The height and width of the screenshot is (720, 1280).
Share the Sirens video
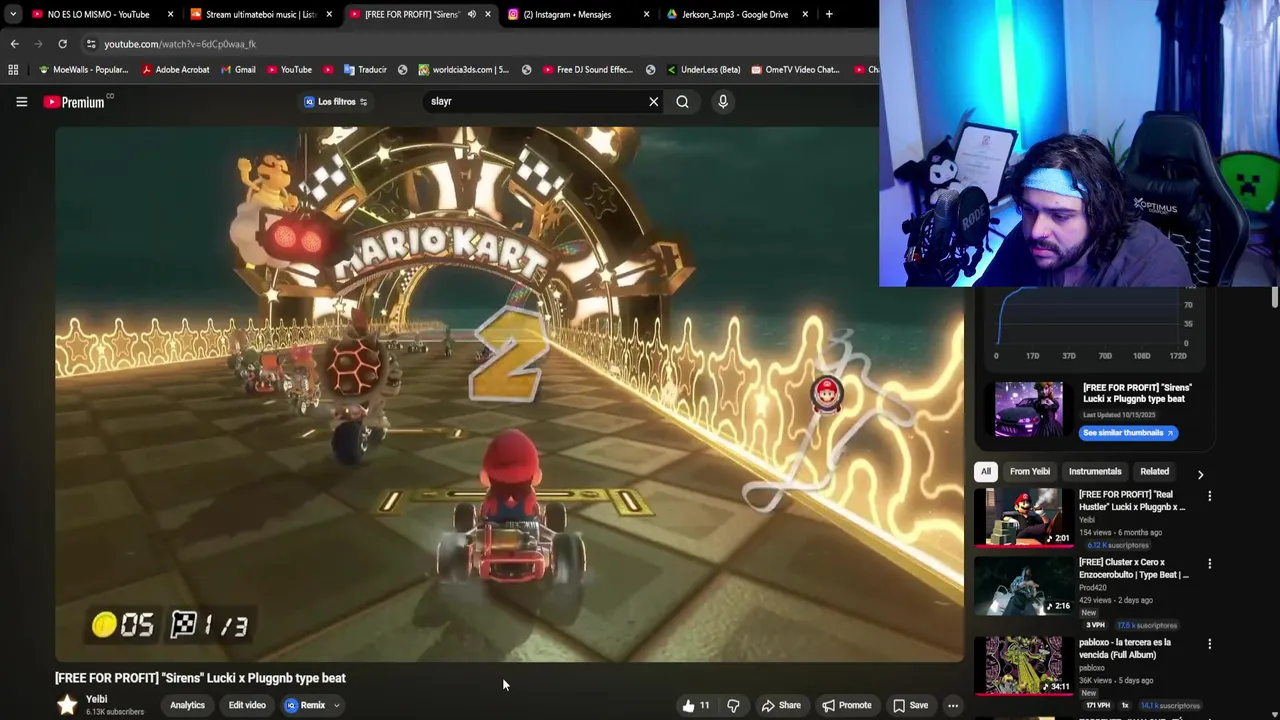pyautogui.click(x=781, y=705)
